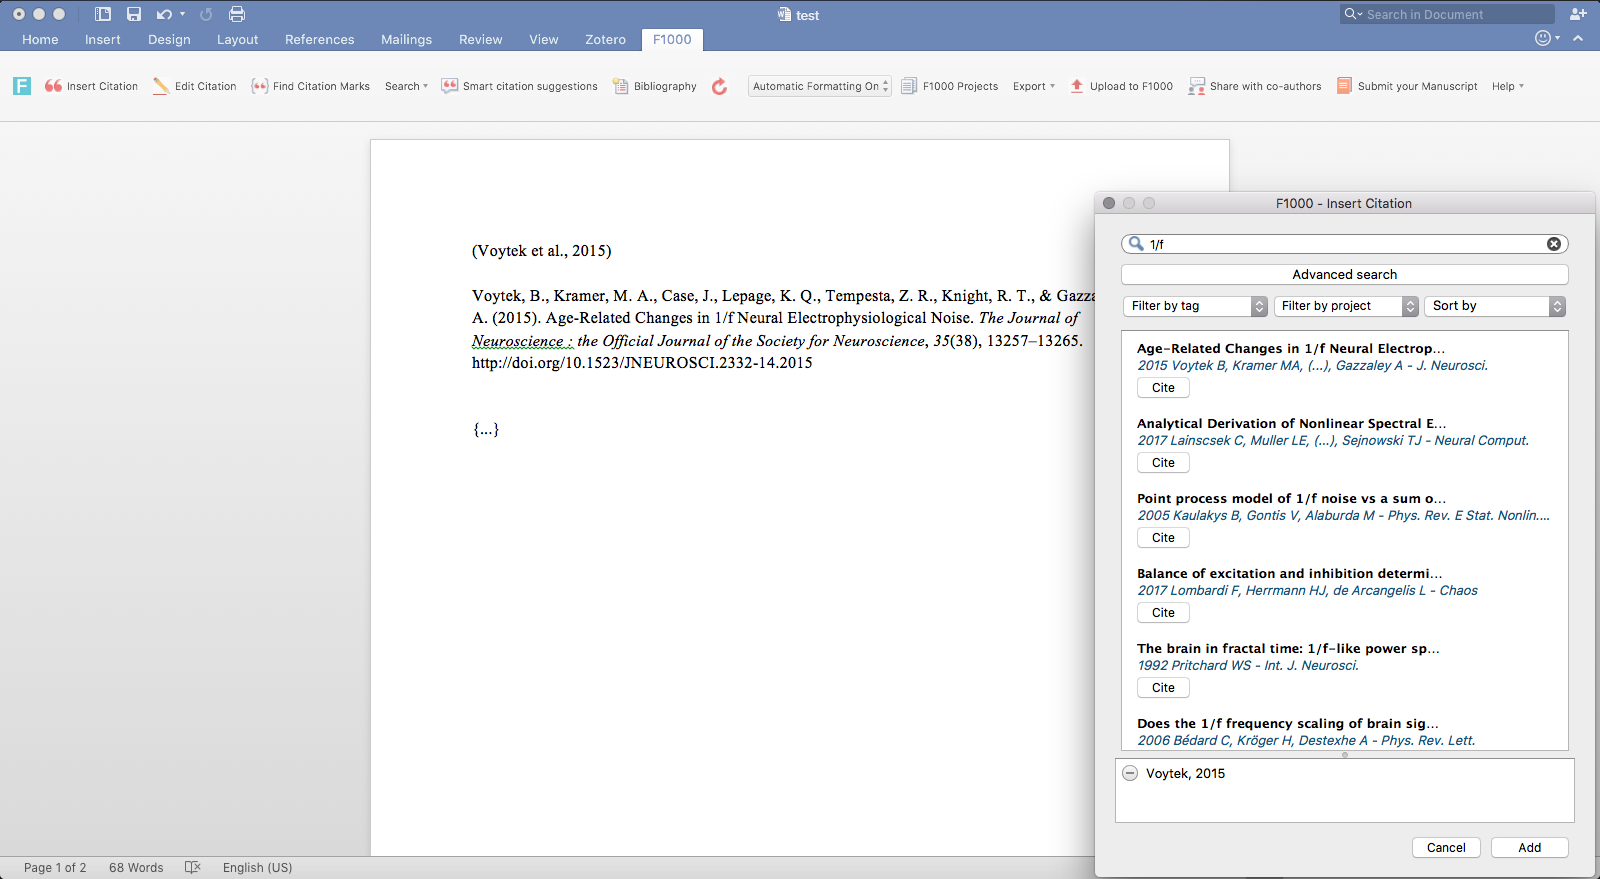Open Automatic Formatting On selector
The width and height of the screenshot is (1600, 879).
pyautogui.click(x=819, y=86)
